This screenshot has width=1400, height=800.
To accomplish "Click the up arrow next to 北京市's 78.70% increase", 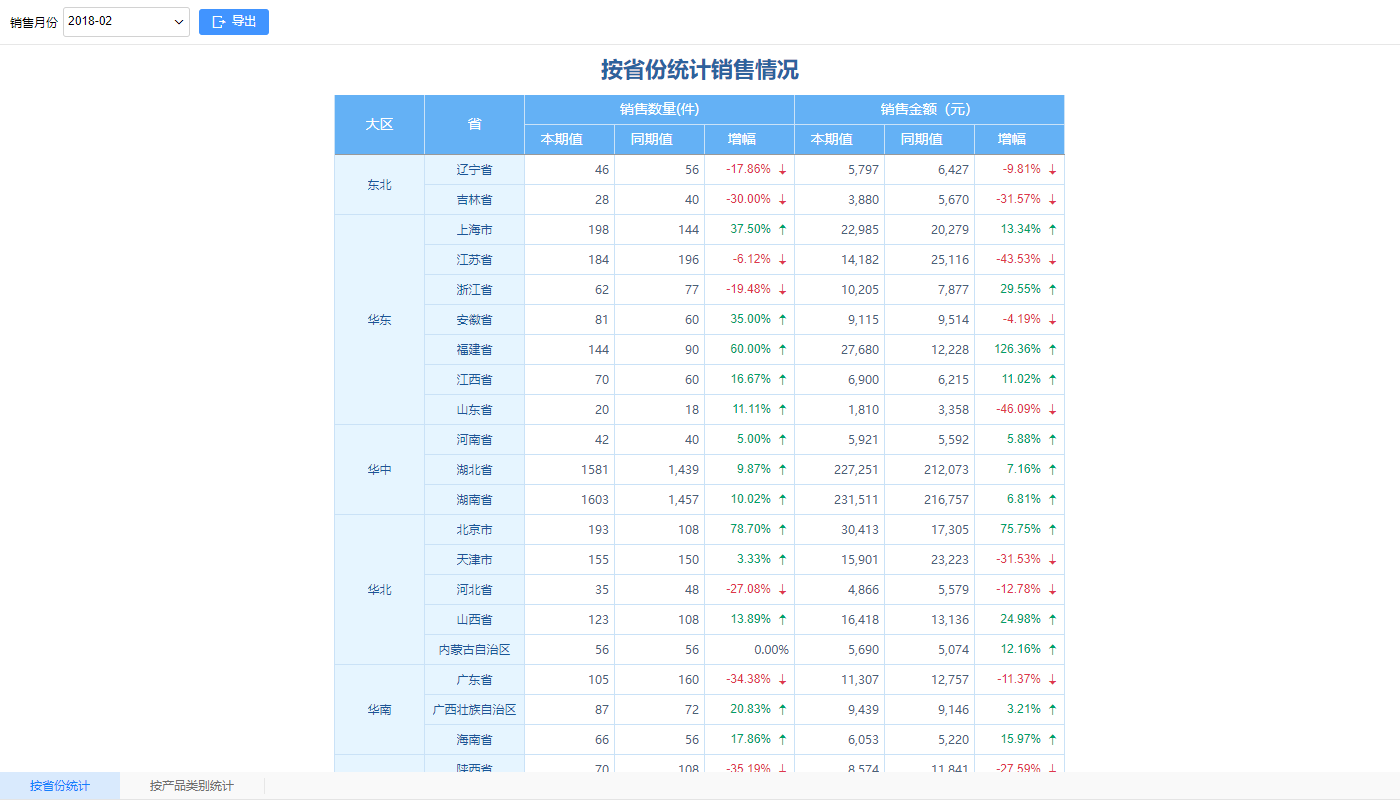I will click(x=783, y=529).
